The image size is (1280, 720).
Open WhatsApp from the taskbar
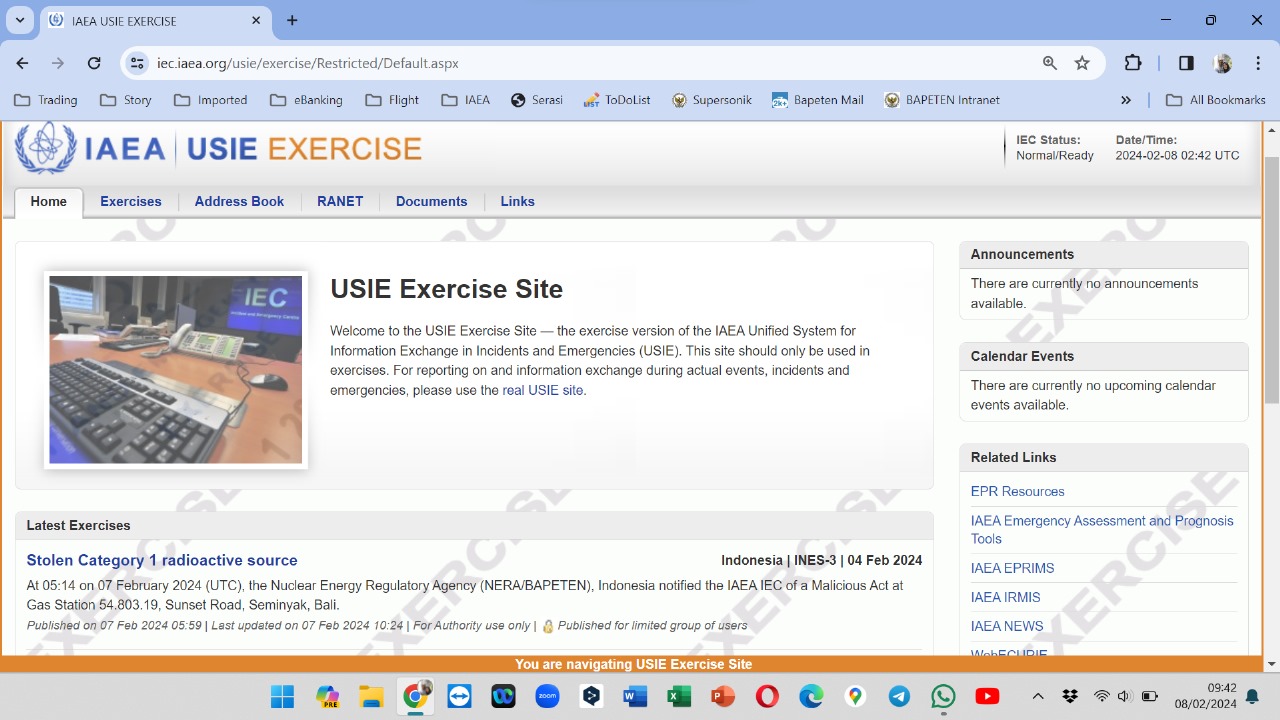click(943, 696)
